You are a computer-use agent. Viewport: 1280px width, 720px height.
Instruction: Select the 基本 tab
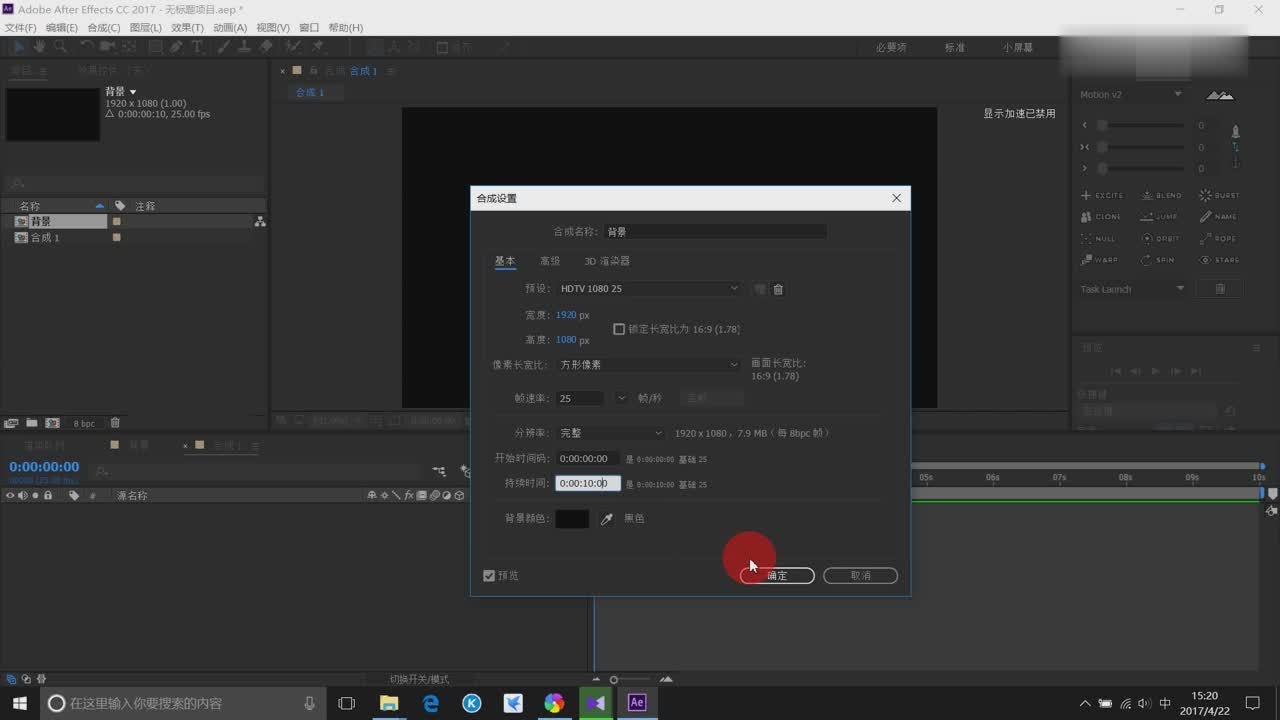point(505,261)
